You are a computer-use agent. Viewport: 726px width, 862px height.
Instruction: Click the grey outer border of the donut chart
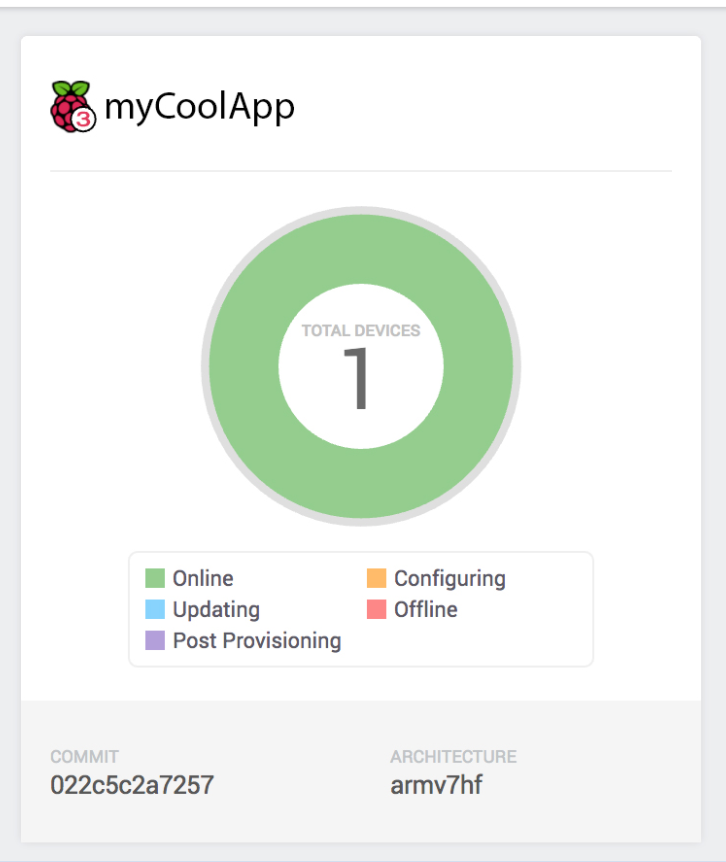(x=361, y=209)
